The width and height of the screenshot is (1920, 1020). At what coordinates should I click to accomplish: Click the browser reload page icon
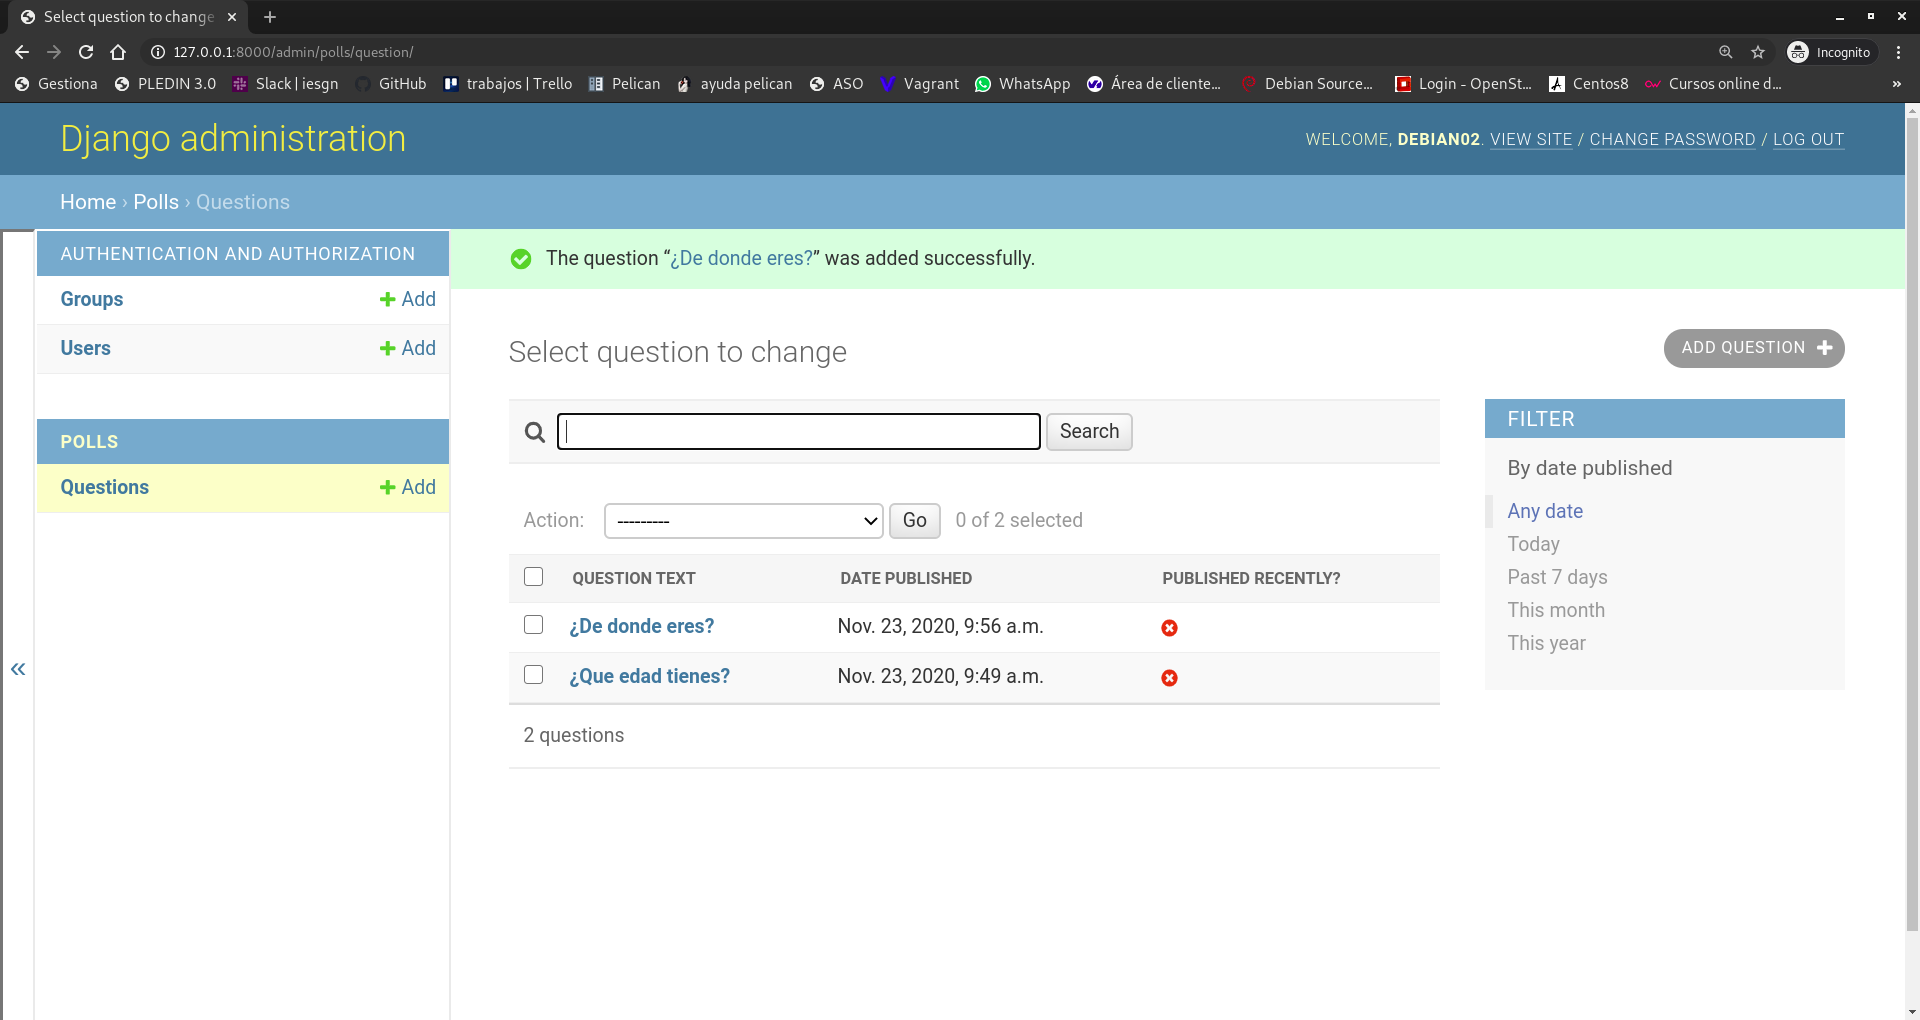tap(86, 52)
